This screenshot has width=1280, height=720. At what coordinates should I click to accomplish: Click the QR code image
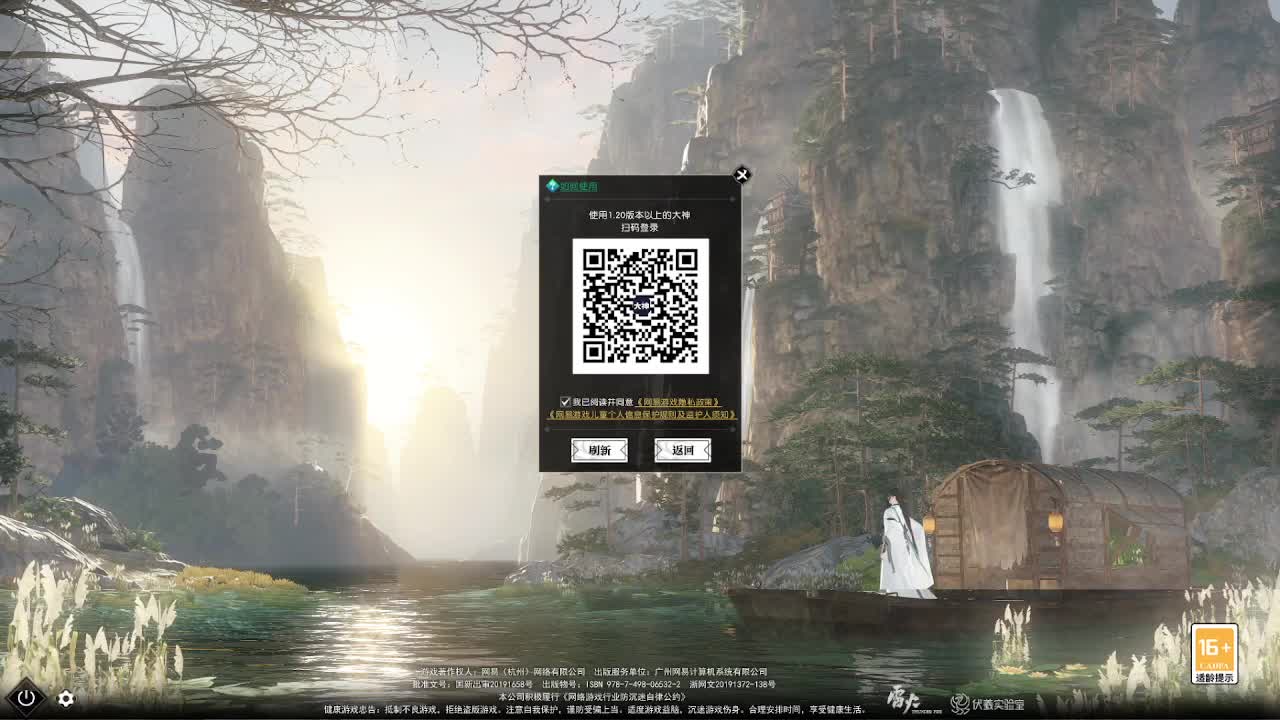pos(640,306)
